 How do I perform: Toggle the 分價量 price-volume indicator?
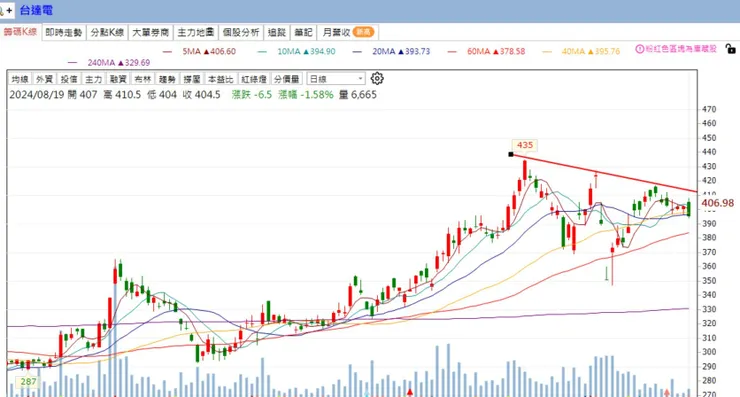(x=286, y=79)
